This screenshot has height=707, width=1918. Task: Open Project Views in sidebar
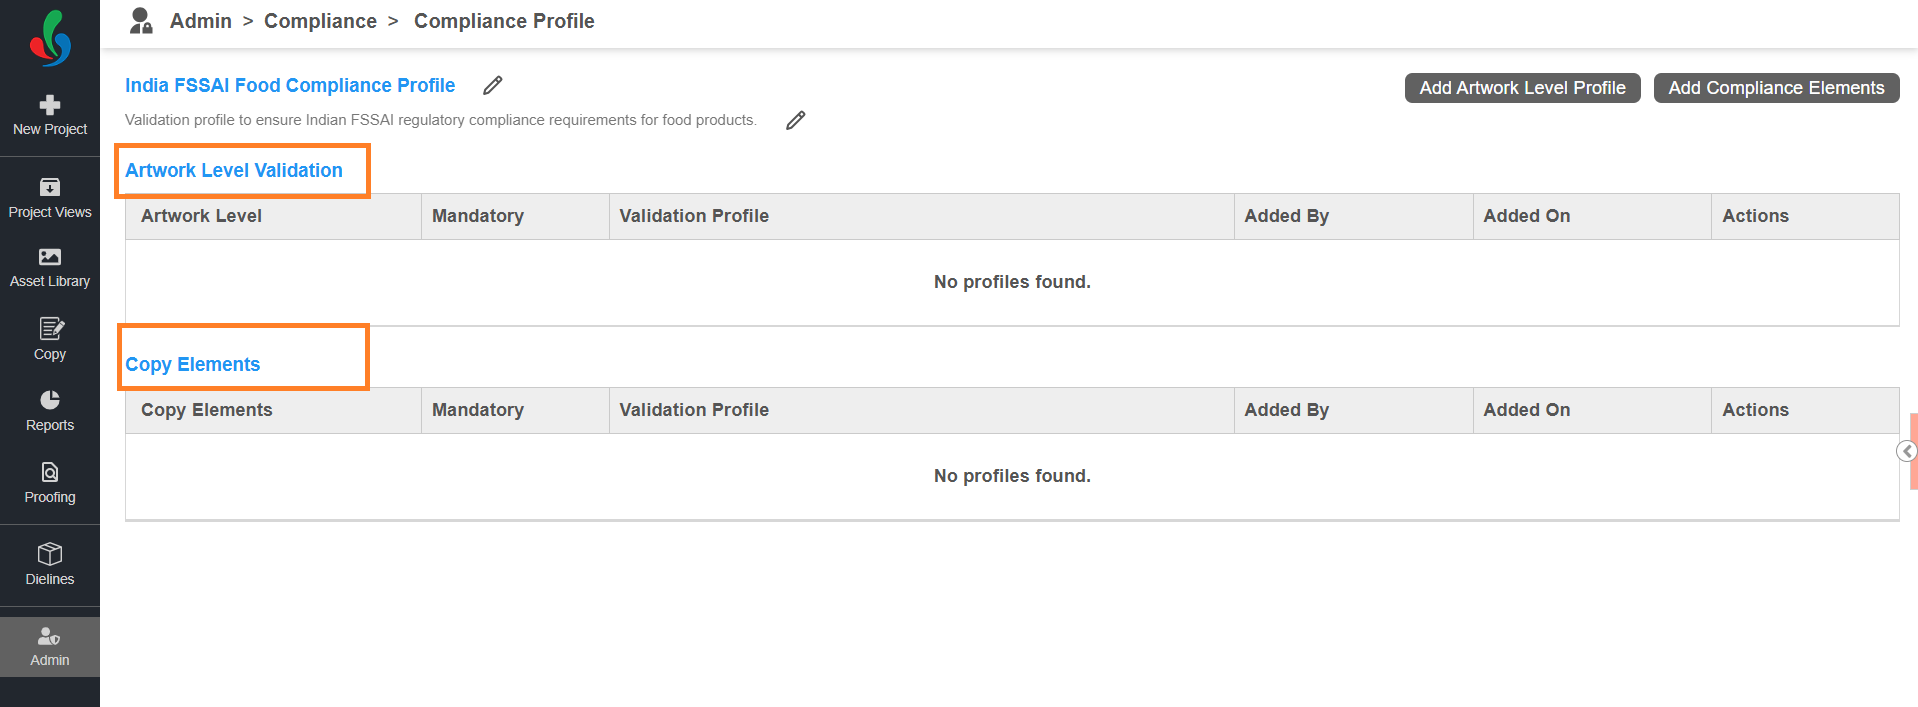(50, 188)
